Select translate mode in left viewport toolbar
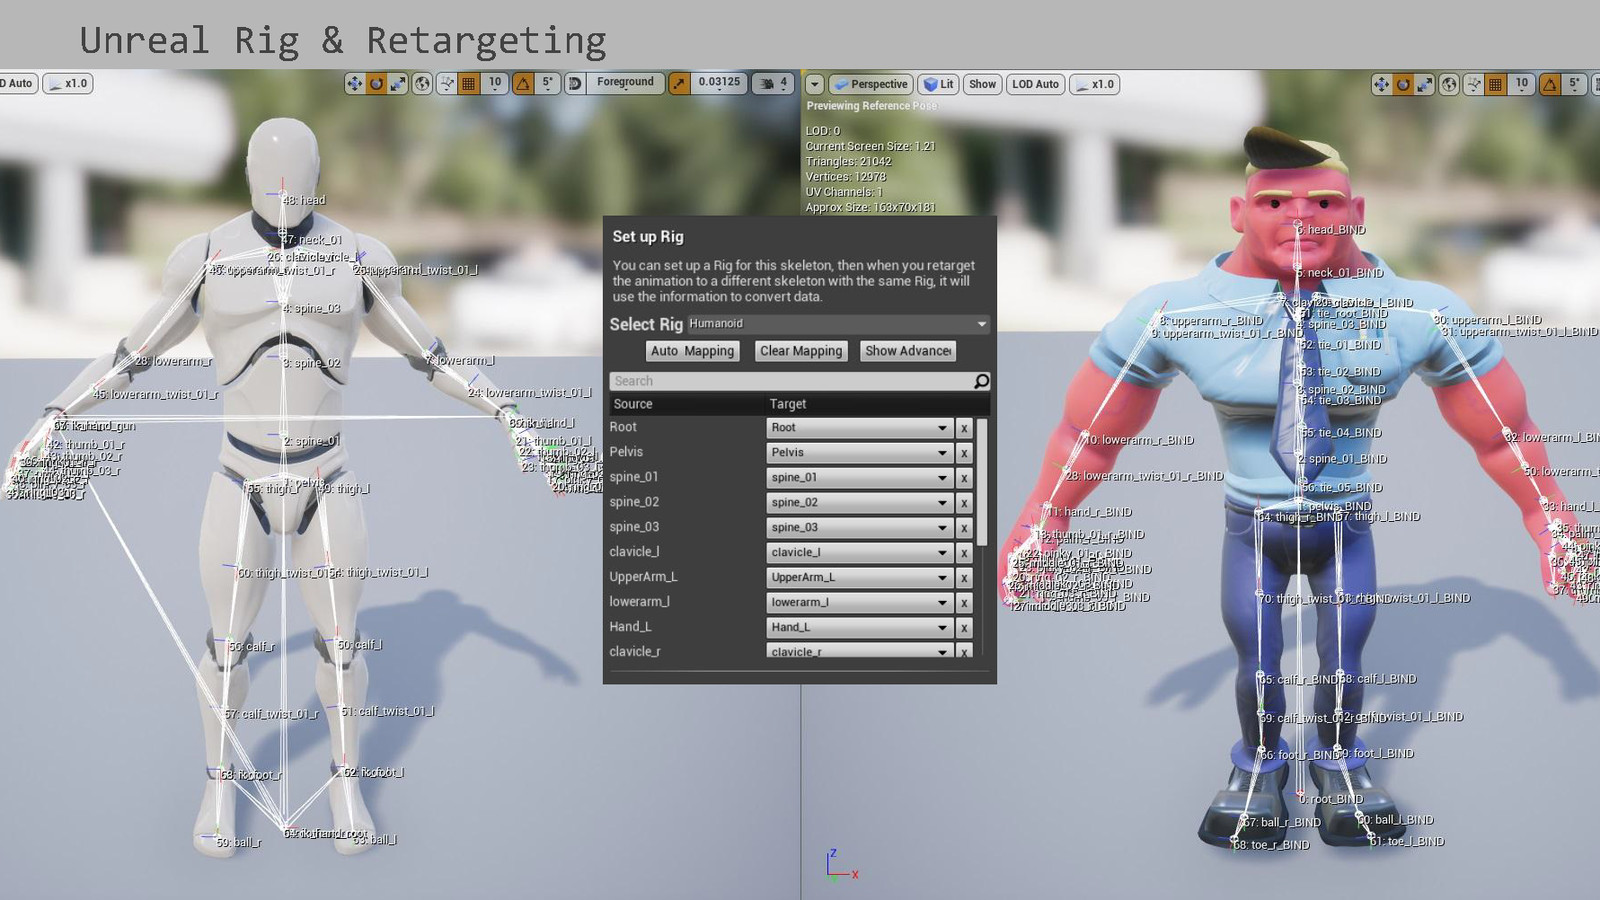The image size is (1600, 900). (354, 84)
